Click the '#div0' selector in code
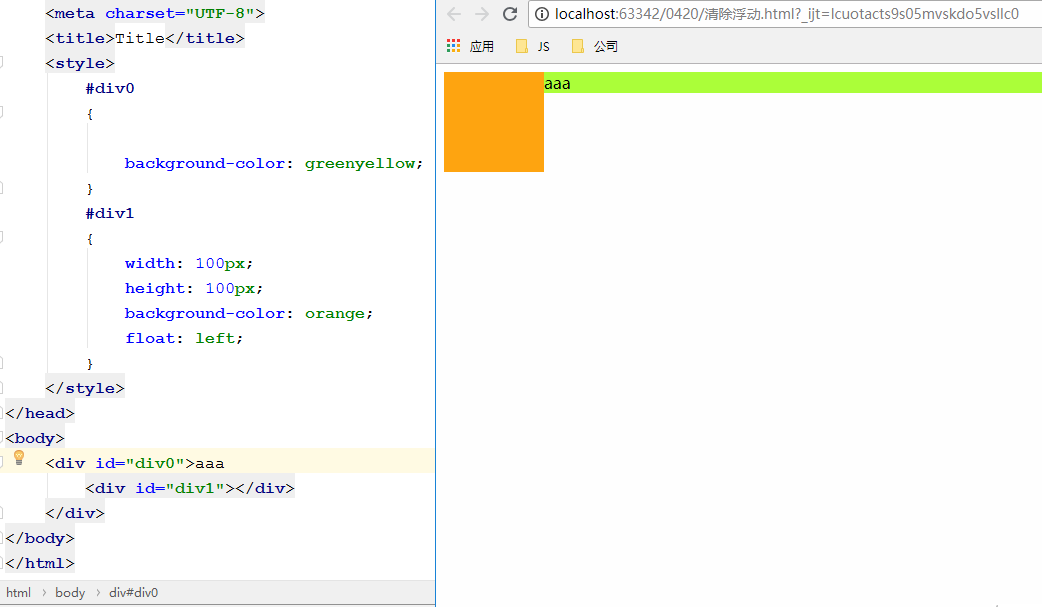Screen dimensions: 1042x607 [x=110, y=88]
